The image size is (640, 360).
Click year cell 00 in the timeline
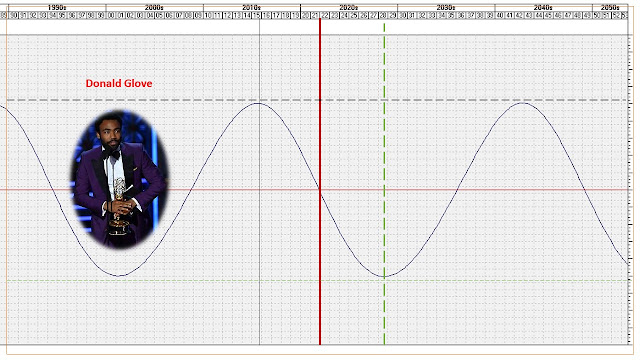pyautogui.click(x=111, y=16)
